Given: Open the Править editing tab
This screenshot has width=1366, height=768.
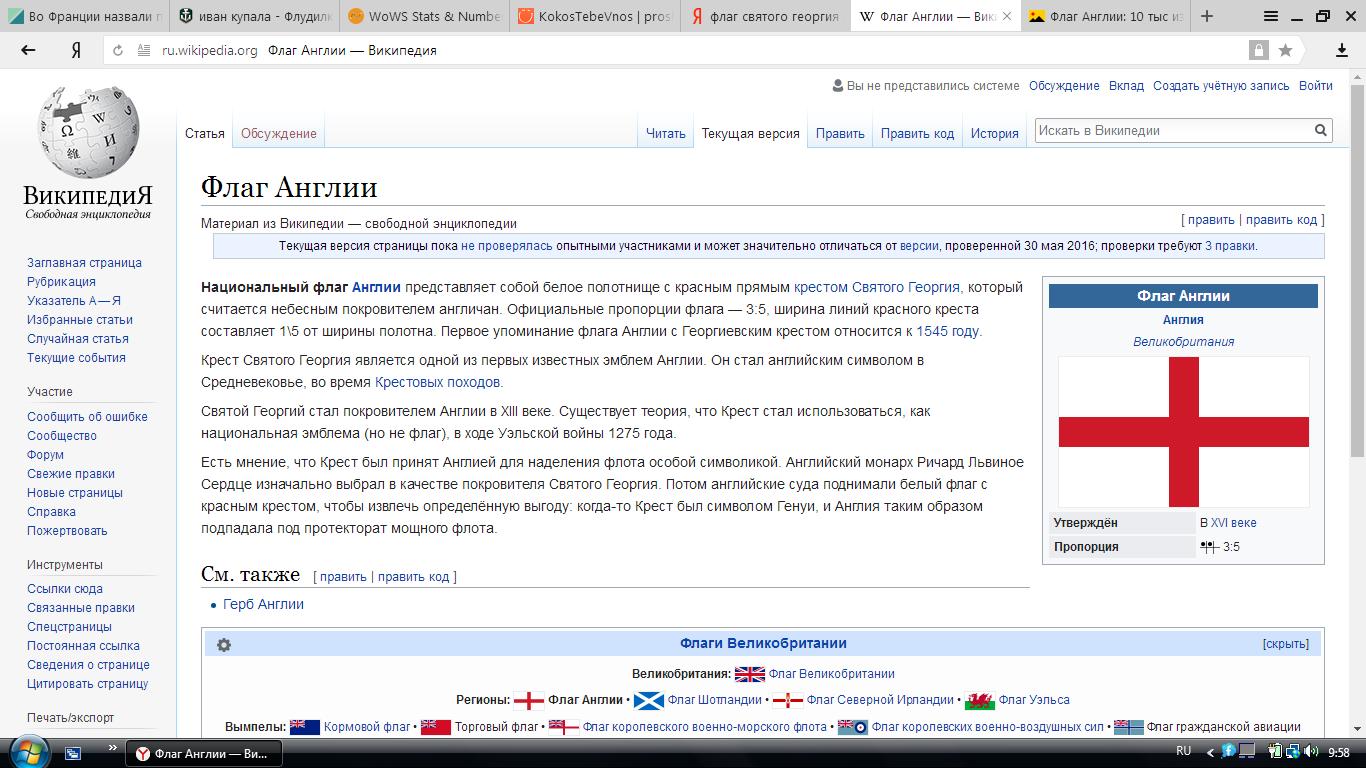Looking at the screenshot, I should point(840,133).
